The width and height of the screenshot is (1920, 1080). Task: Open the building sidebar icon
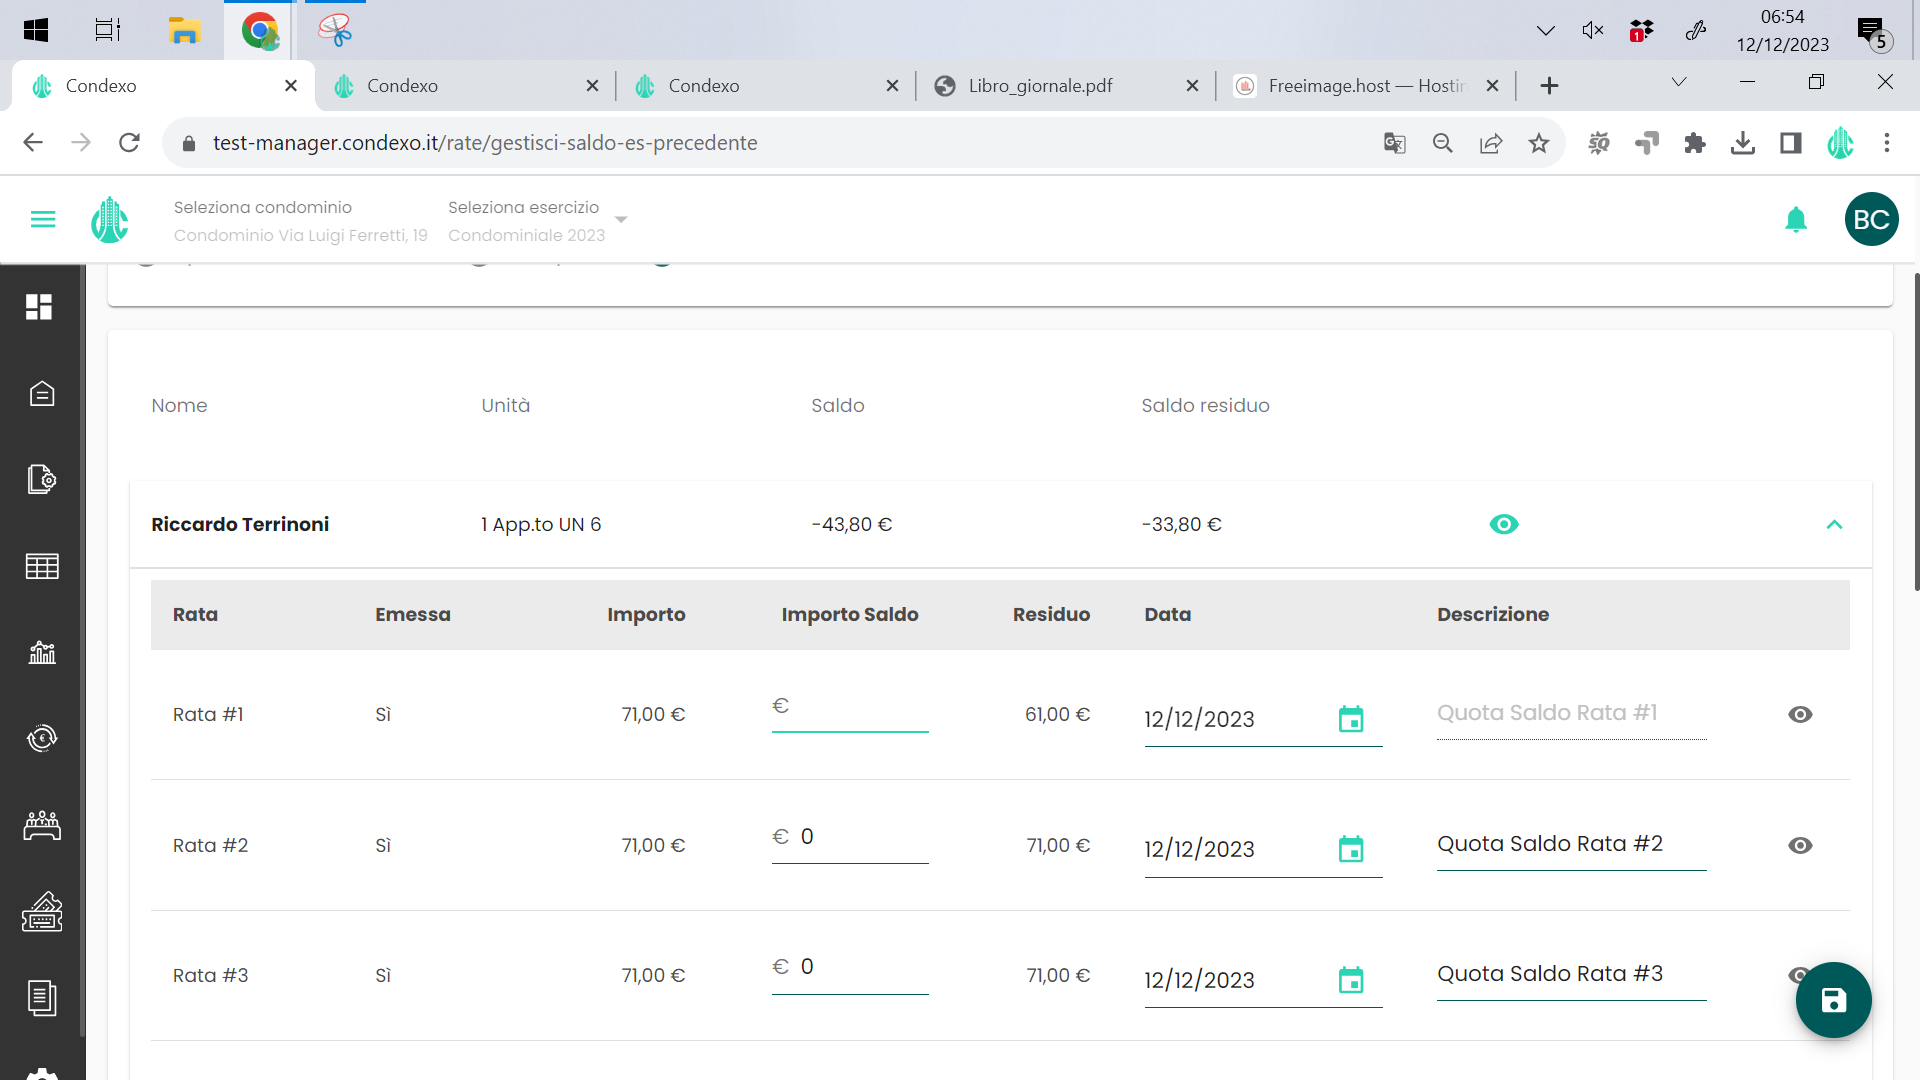click(x=42, y=394)
